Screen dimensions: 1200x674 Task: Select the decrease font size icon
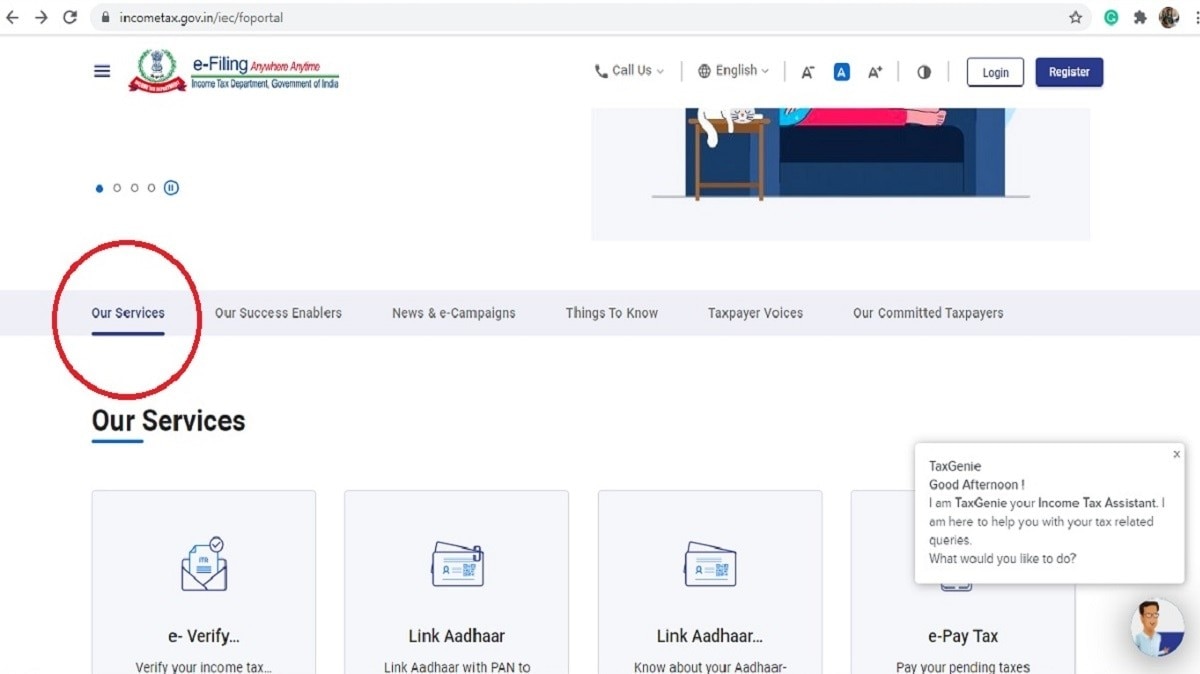807,71
